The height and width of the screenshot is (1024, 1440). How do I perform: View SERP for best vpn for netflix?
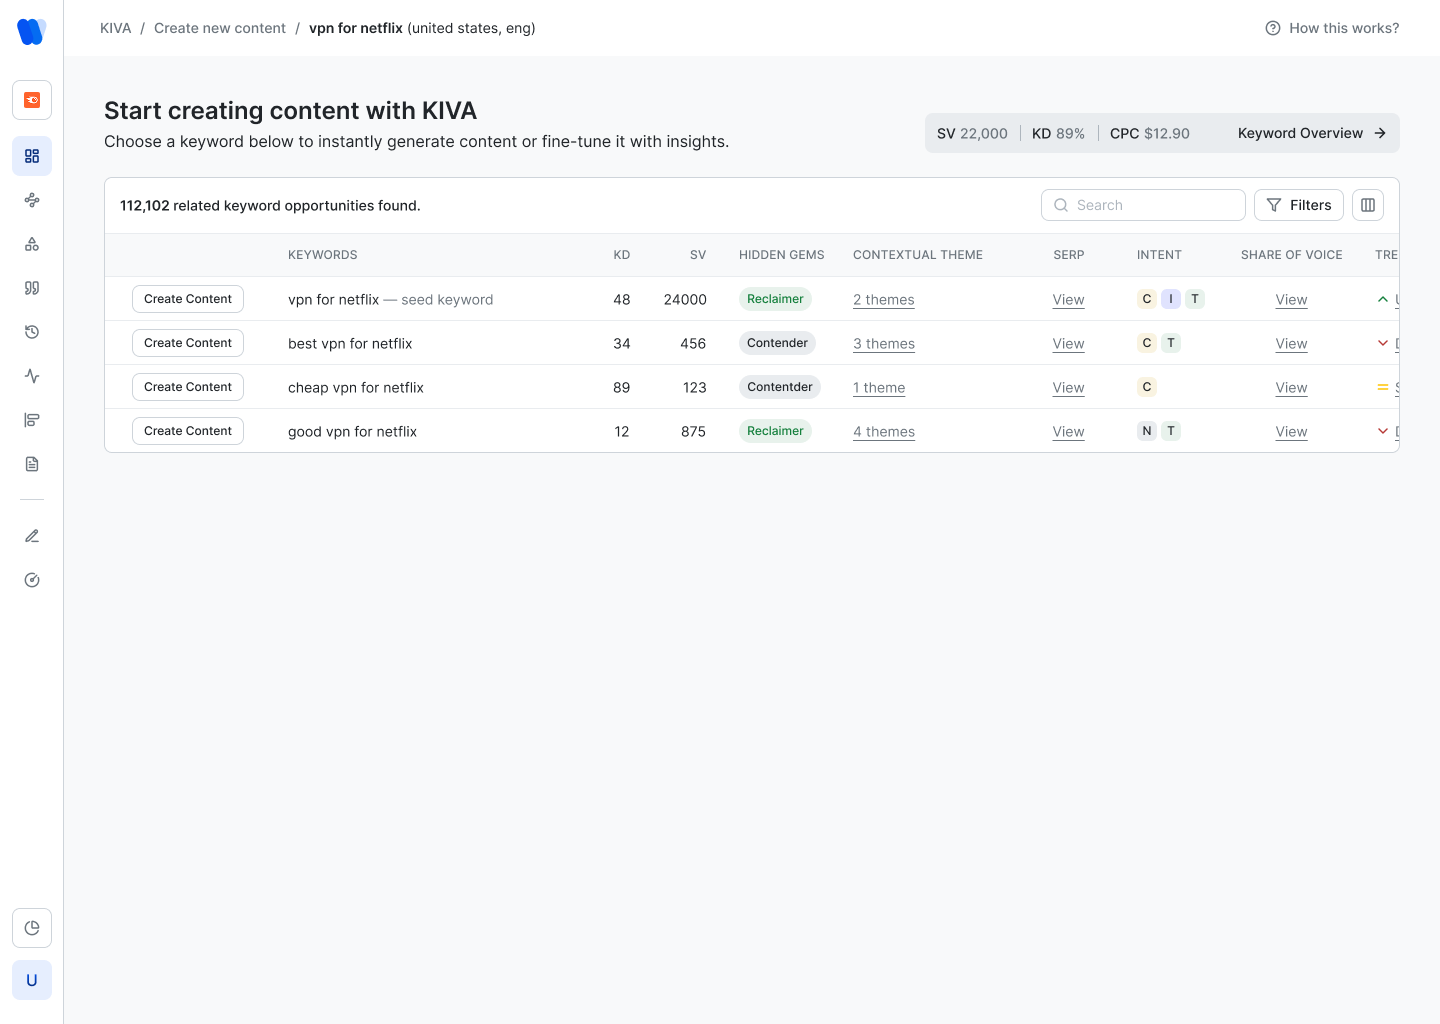tap(1068, 344)
